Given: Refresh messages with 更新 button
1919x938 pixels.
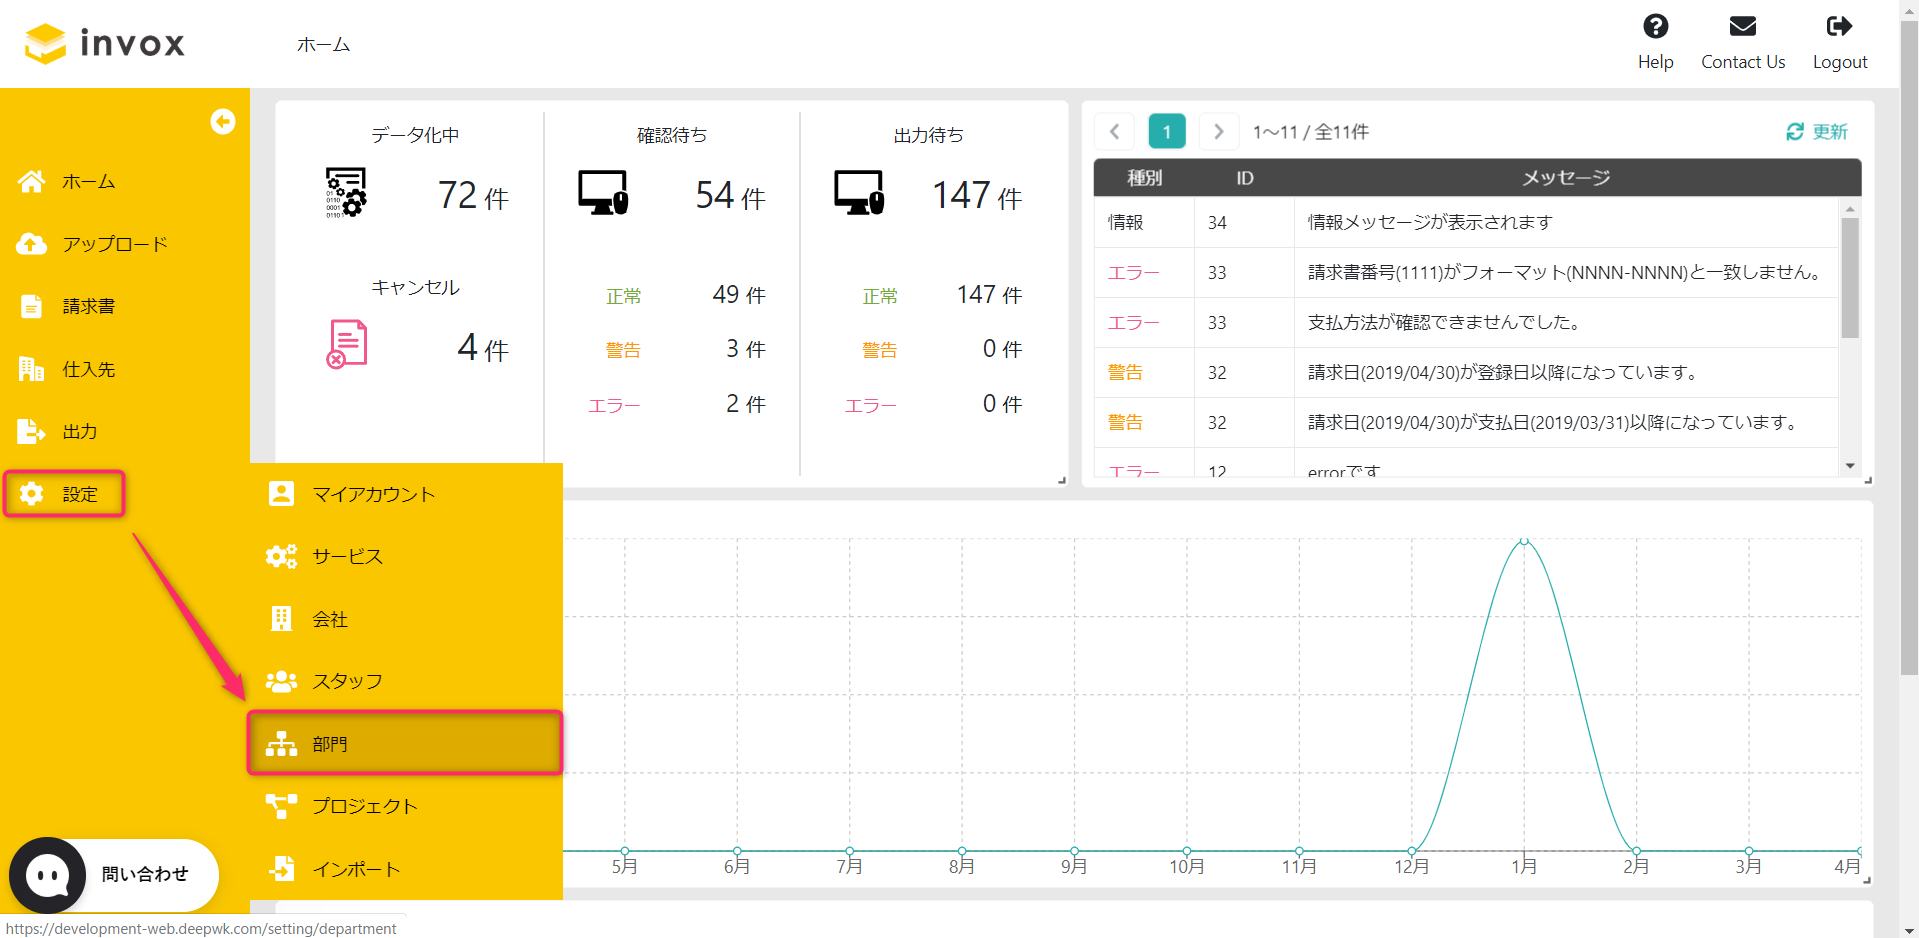Looking at the screenshot, I should (1817, 132).
